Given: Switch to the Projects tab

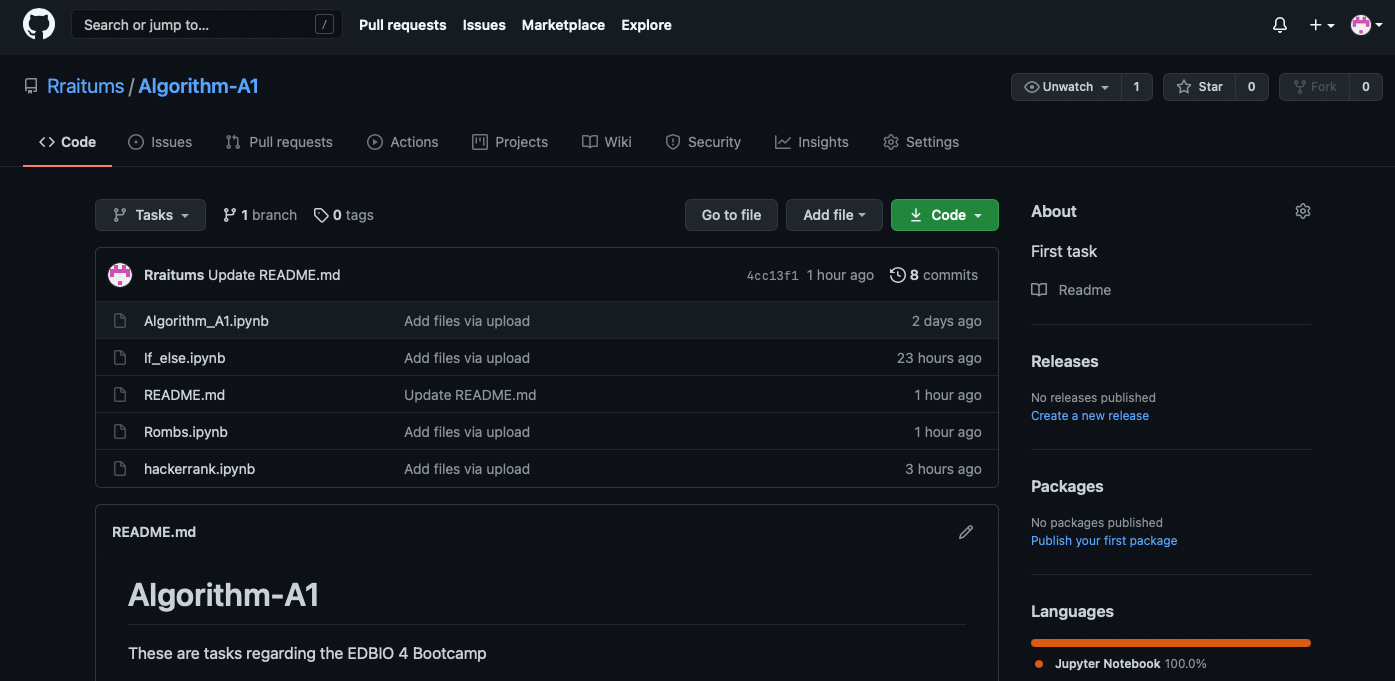Looking at the screenshot, I should [x=510, y=142].
